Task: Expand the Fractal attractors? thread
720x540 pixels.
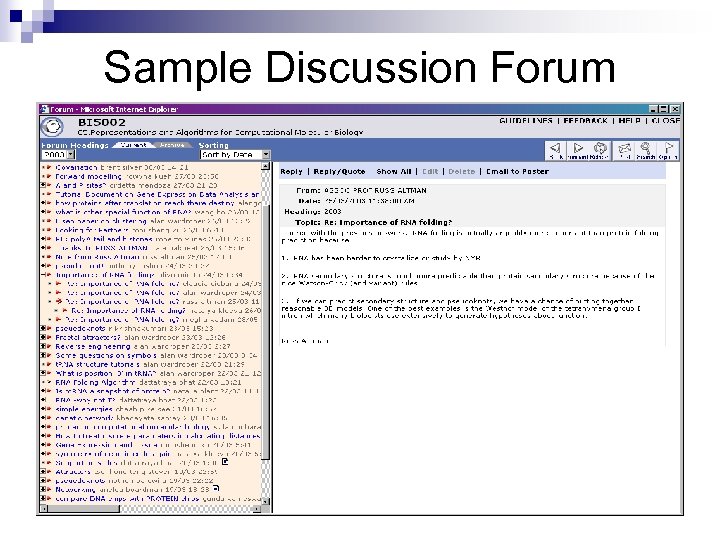Action: click(x=43, y=338)
